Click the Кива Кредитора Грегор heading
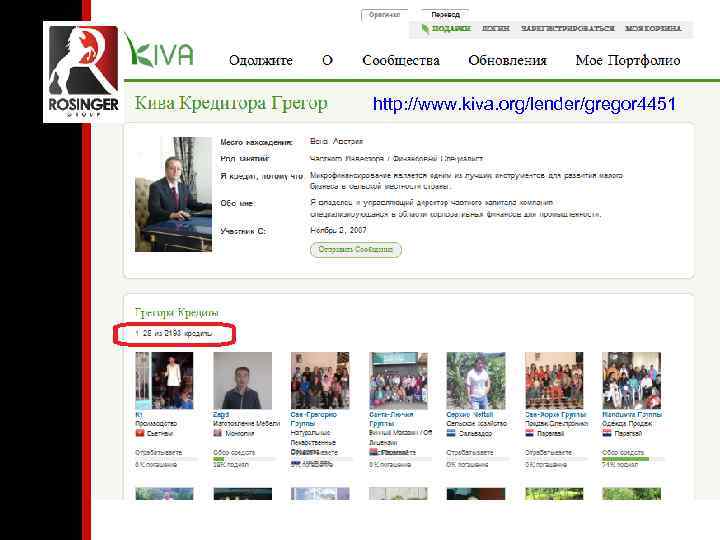 [231, 103]
